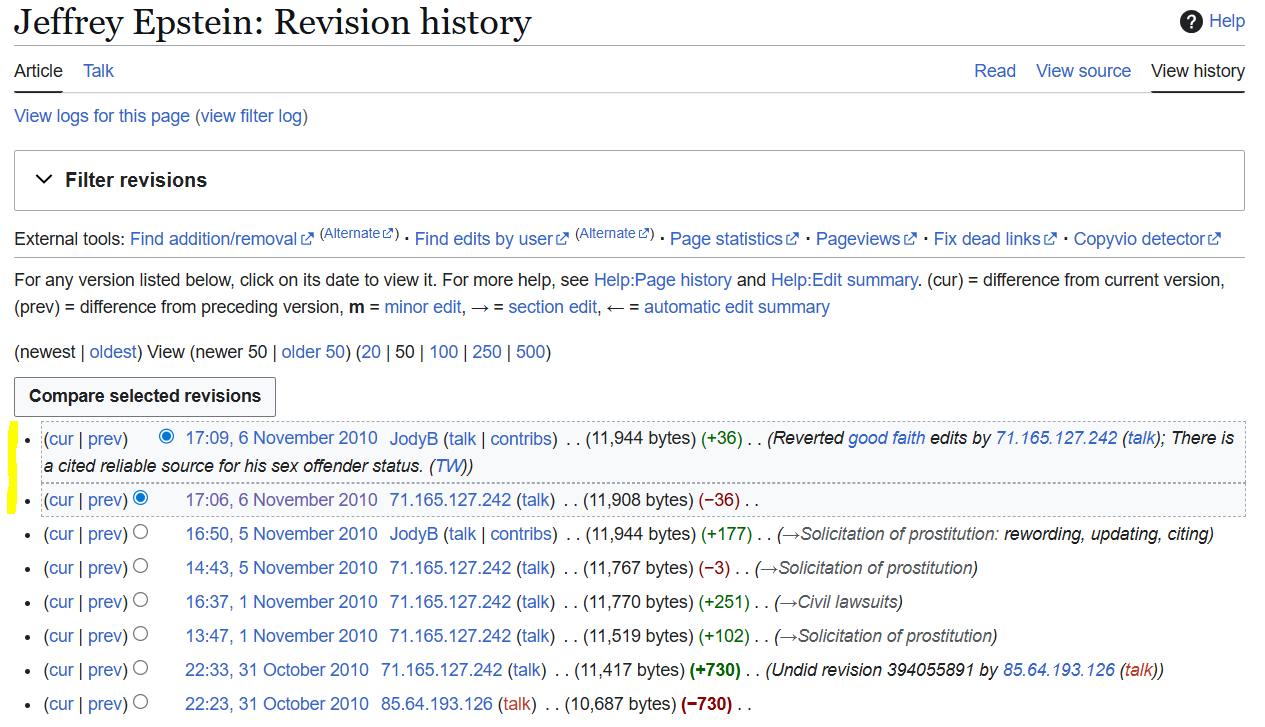Open Help:Edit summary link
This screenshot has width=1265, height=727.
[x=844, y=280]
